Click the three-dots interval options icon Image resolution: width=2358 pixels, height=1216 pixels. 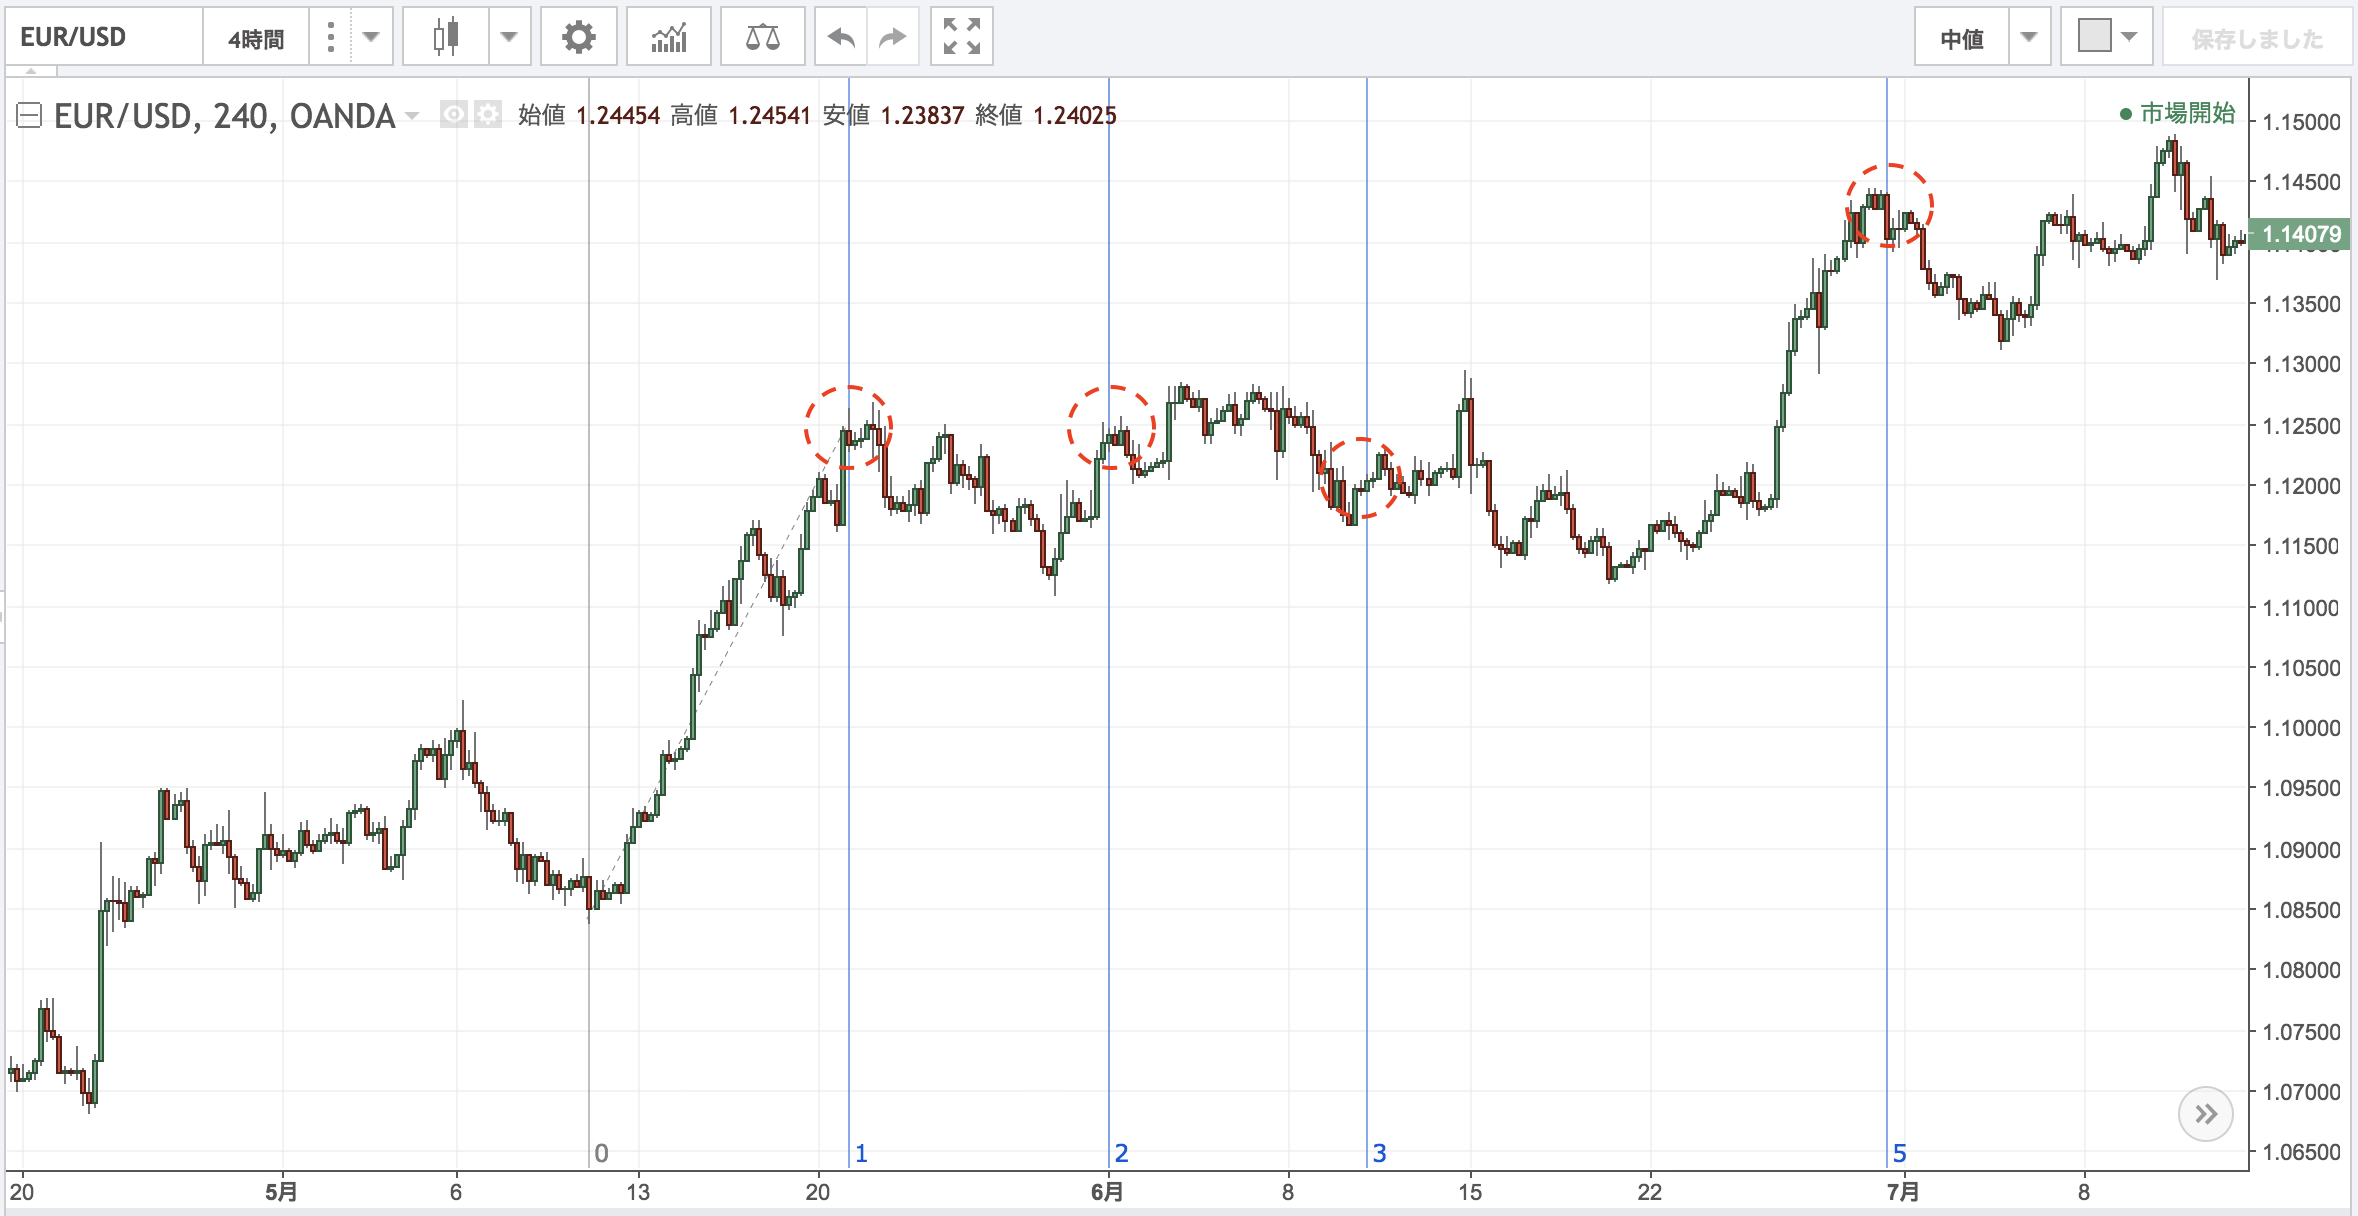tap(330, 38)
